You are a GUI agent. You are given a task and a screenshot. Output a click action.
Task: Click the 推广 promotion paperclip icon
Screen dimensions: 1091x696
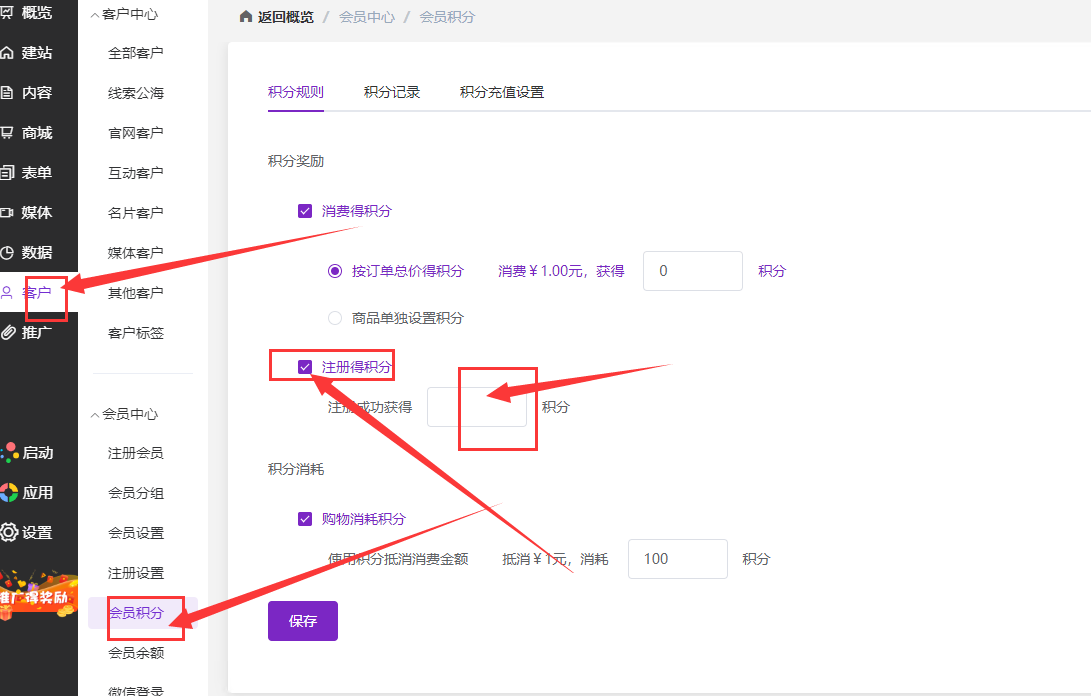click(x=8, y=333)
